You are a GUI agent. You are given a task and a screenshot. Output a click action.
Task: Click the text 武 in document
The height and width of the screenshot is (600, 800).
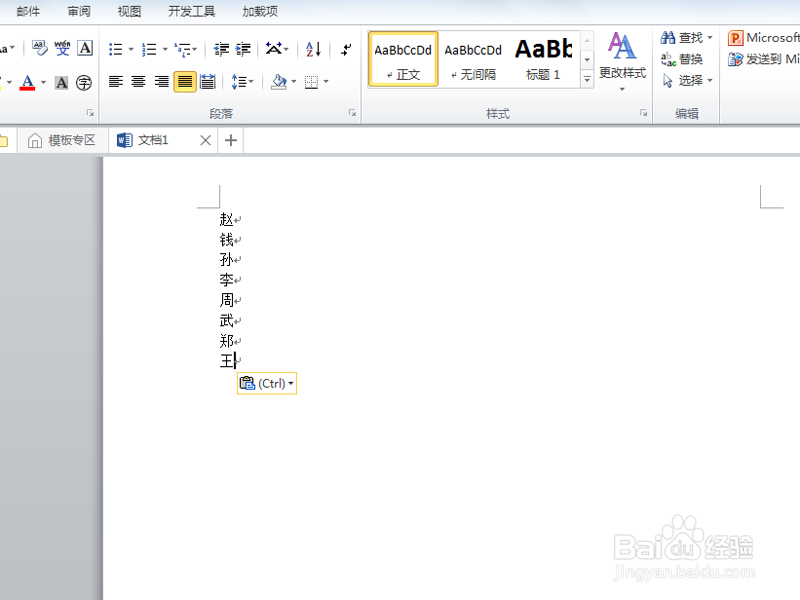(x=226, y=320)
